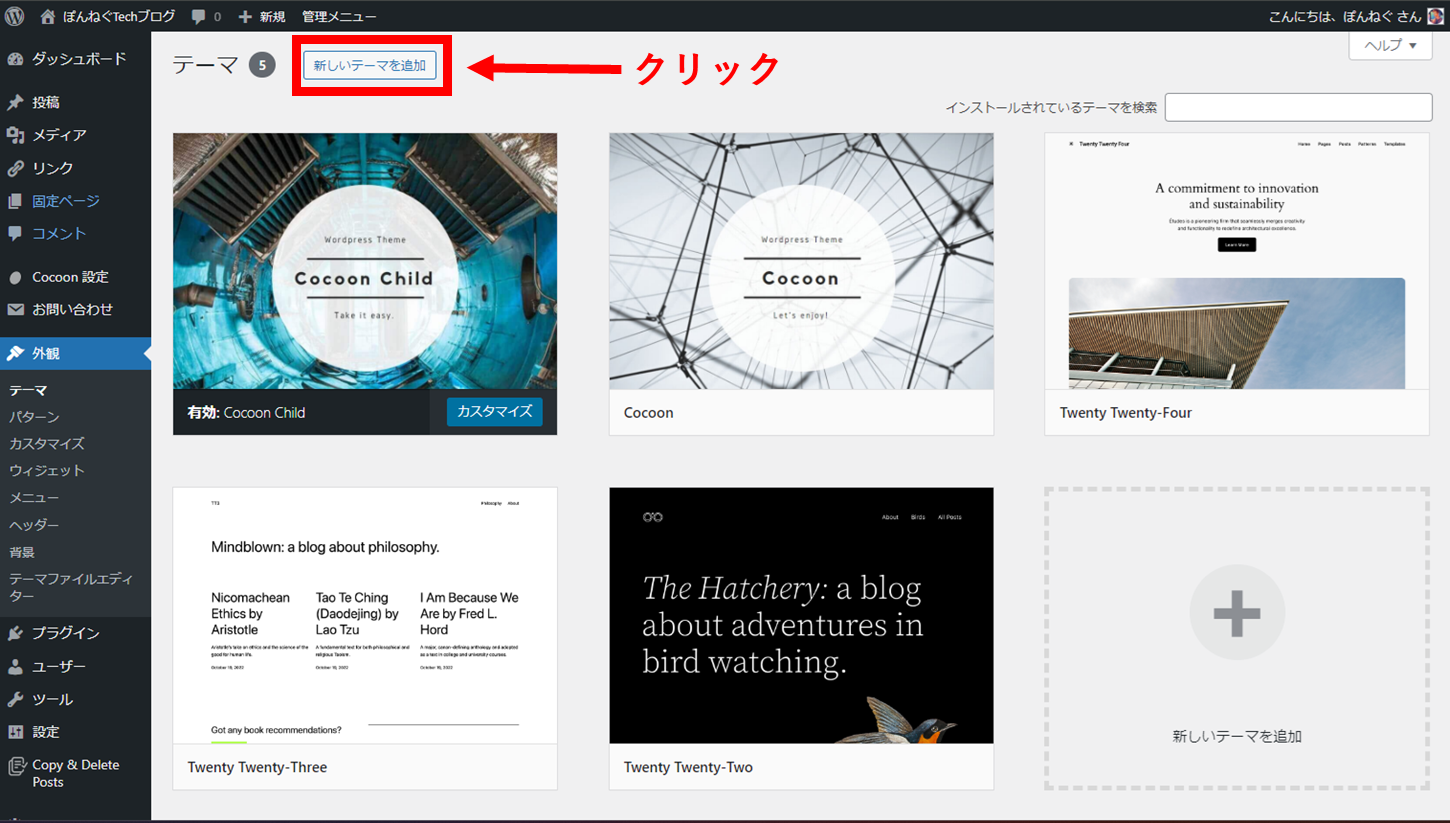Click the ダッシュボード gauge icon
The height and width of the screenshot is (823, 1450).
[x=15, y=59]
